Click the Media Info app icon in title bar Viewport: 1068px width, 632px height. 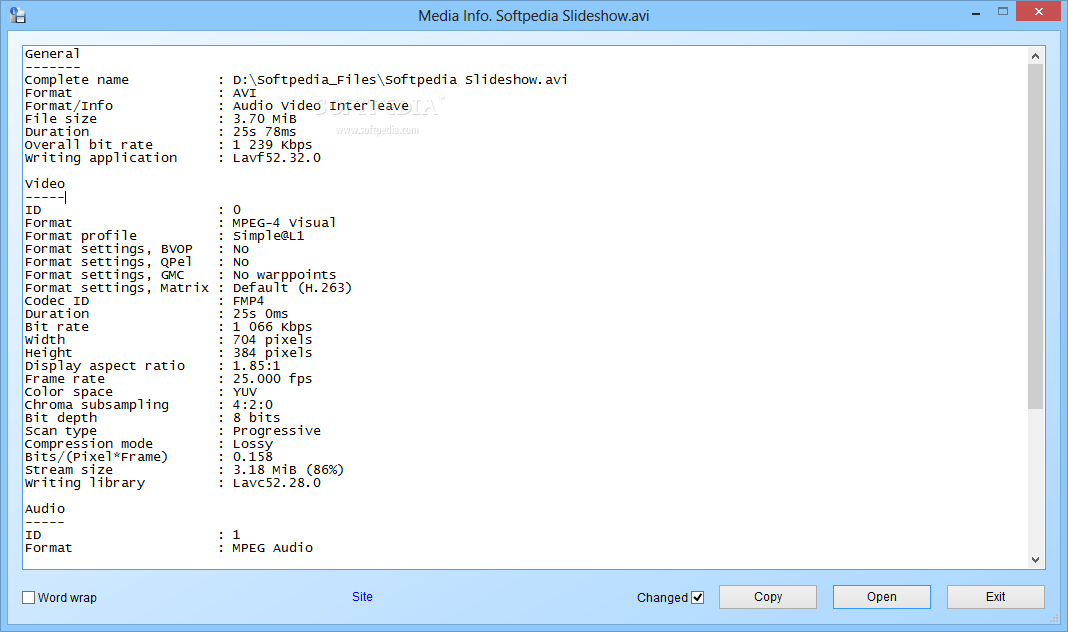pyautogui.click(x=18, y=15)
